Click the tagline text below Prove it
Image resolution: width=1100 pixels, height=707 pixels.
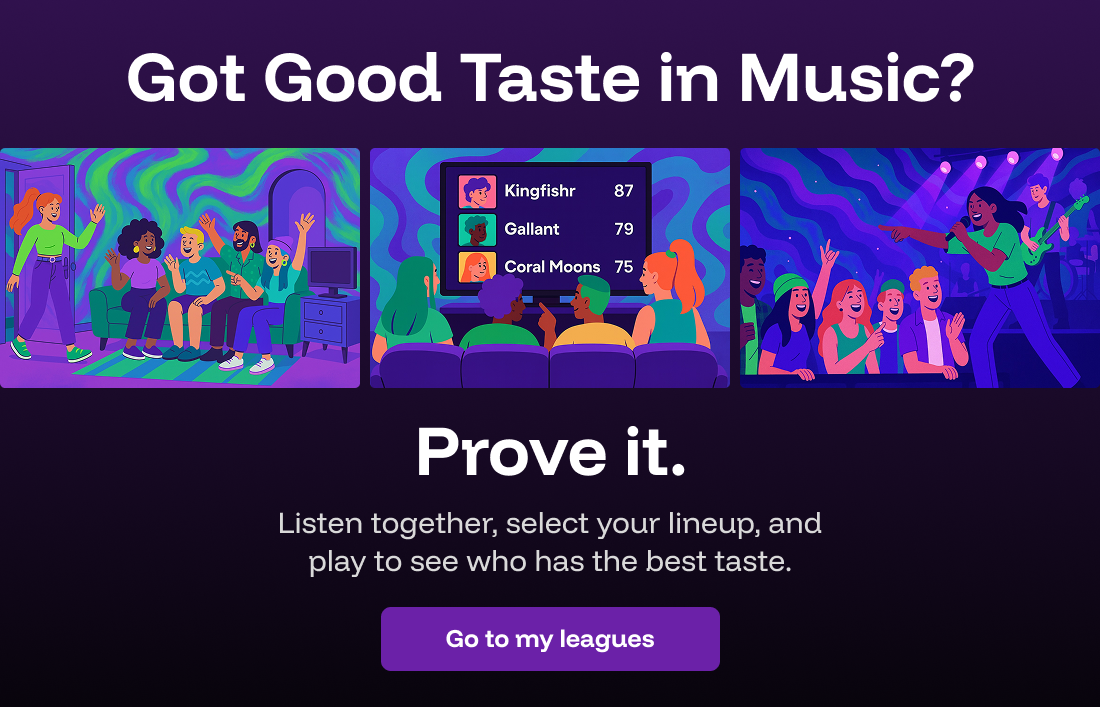pyautogui.click(x=550, y=542)
